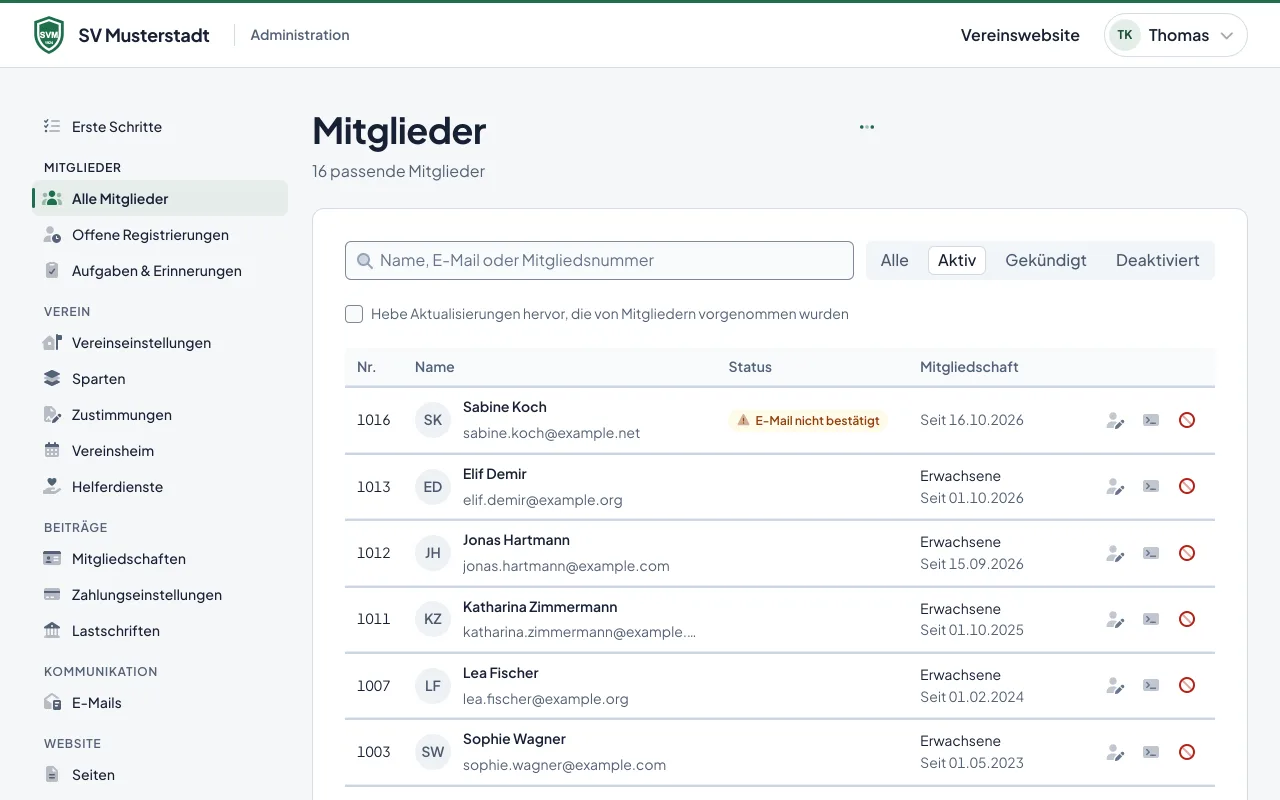The width and height of the screenshot is (1280, 800).
Task: Select the Aktiv filter tab
Action: 957,260
